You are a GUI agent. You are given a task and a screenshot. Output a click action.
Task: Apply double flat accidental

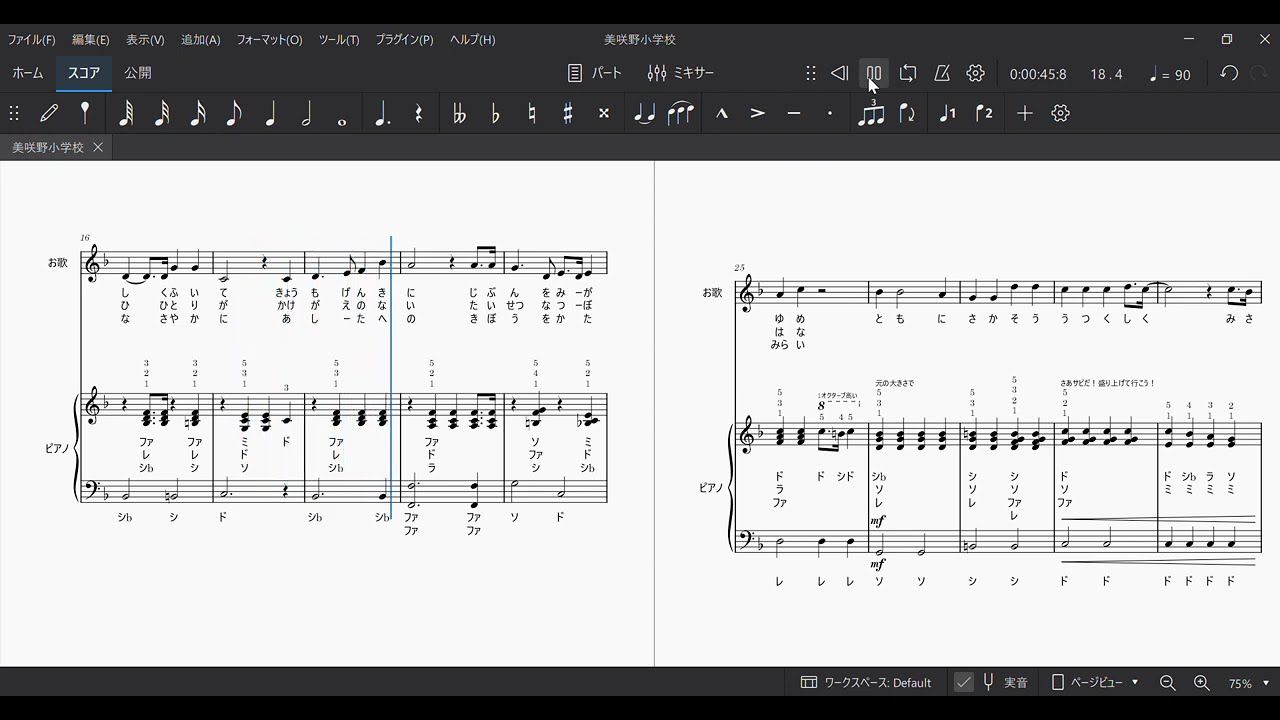tap(459, 113)
